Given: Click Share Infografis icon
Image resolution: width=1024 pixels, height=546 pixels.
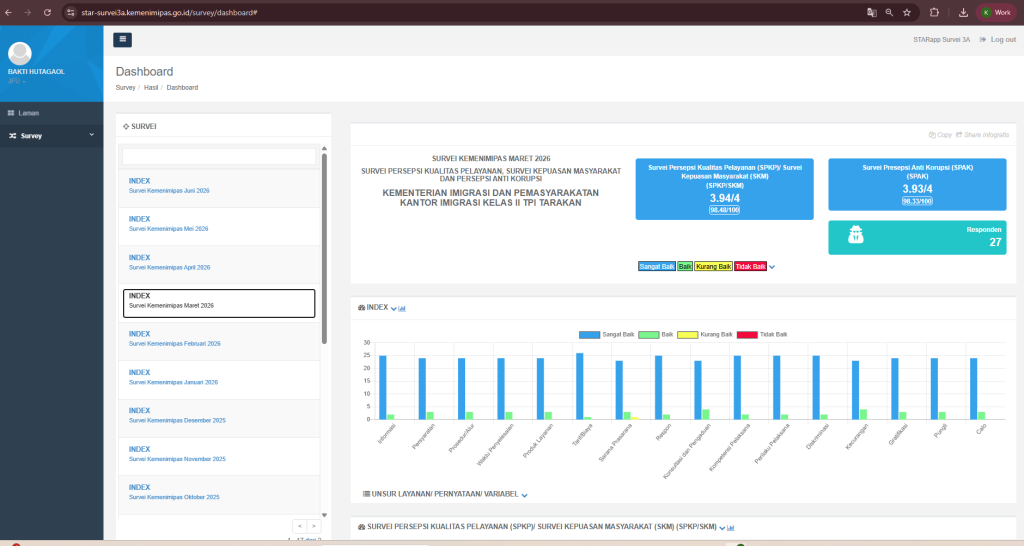Looking at the screenshot, I should click(959, 135).
